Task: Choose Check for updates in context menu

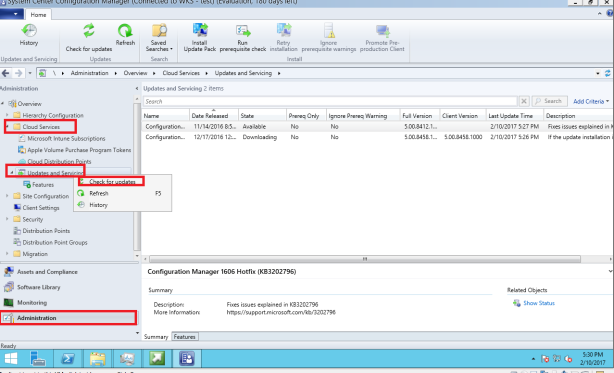Action: coord(112,182)
